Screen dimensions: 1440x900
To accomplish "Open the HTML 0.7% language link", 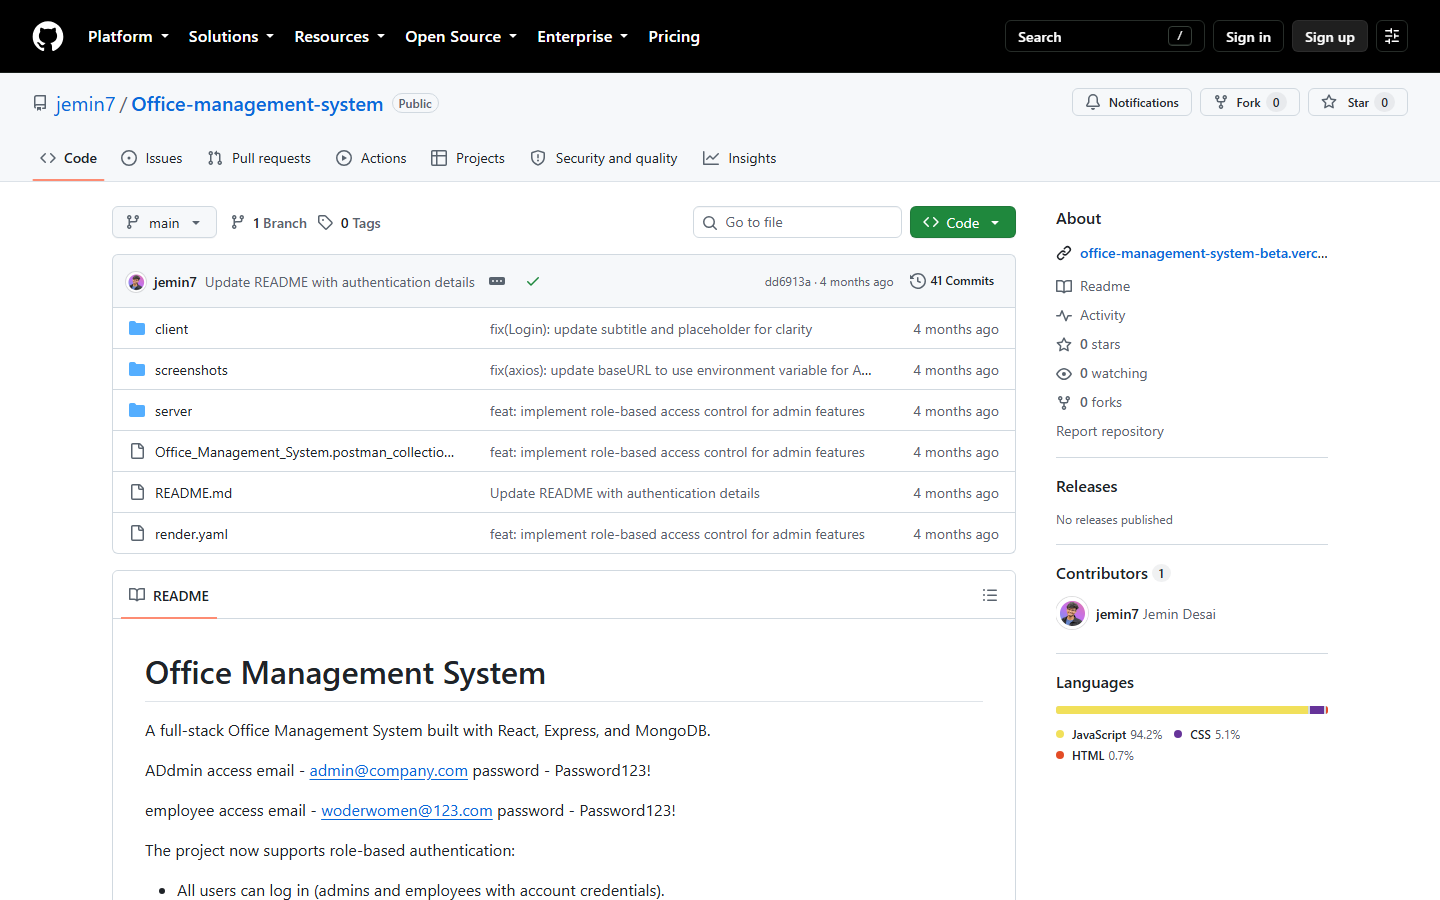I will [x=1095, y=755].
